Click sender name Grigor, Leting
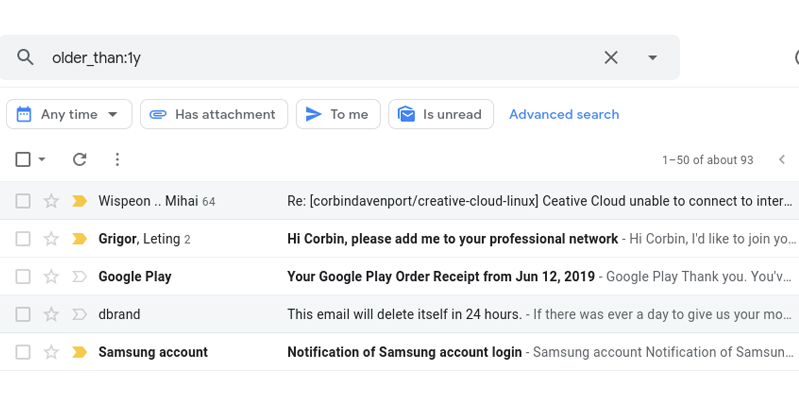The height and width of the screenshot is (400, 799). click(139, 238)
